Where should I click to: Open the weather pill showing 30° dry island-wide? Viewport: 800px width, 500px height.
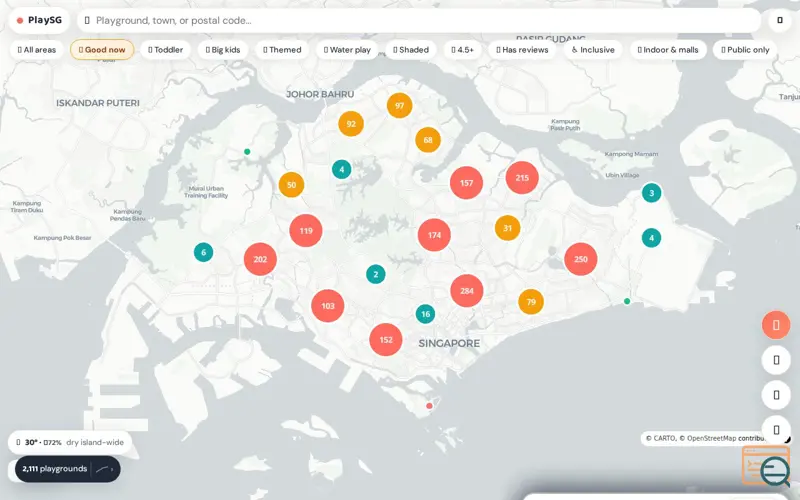point(70,442)
